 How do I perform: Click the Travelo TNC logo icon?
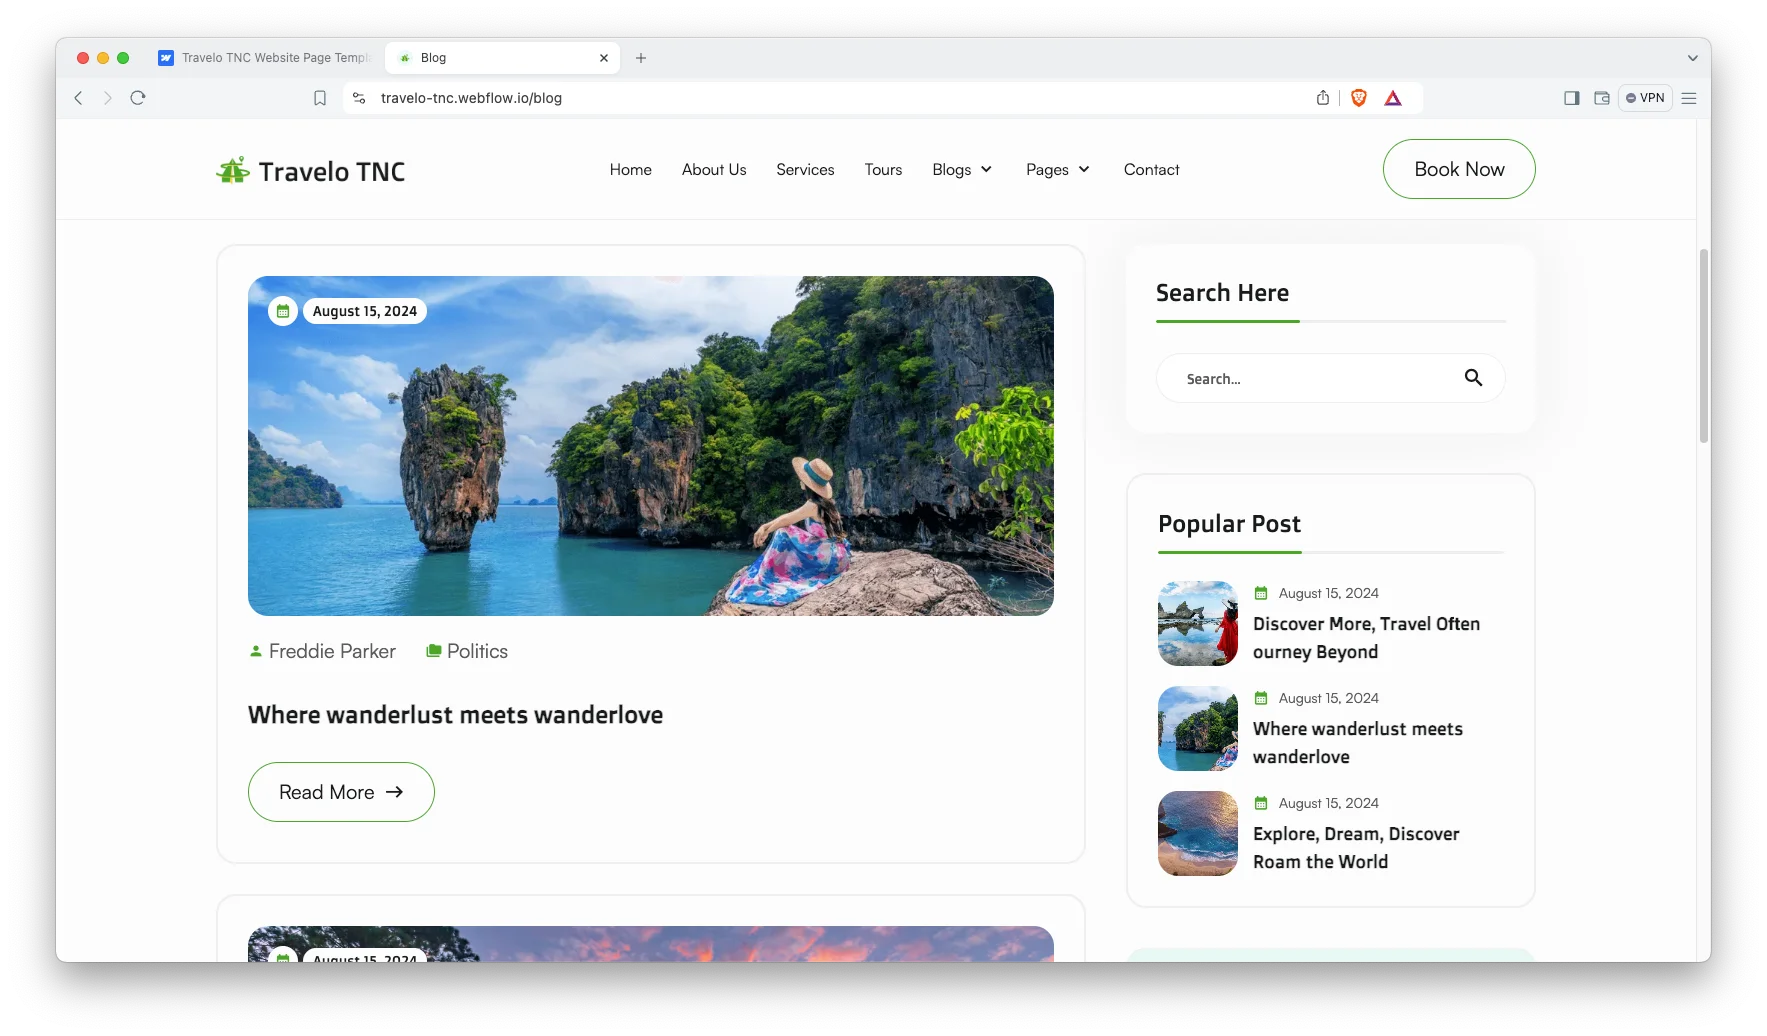pos(233,171)
